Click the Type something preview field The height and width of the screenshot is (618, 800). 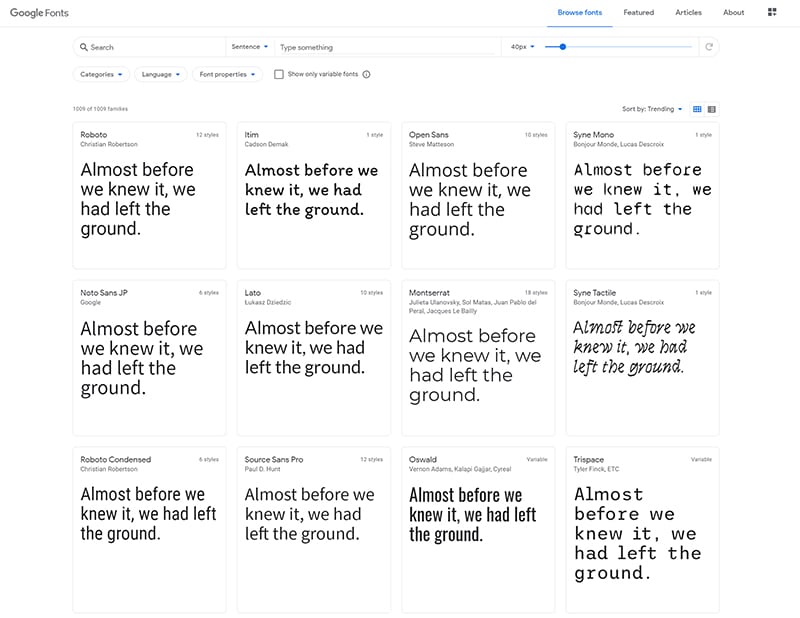point(388,47)
